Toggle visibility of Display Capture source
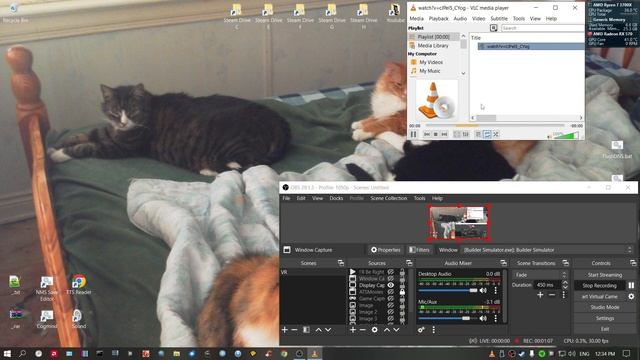The height and width of the screenshot is (360, 640). [x=391, y=285]
